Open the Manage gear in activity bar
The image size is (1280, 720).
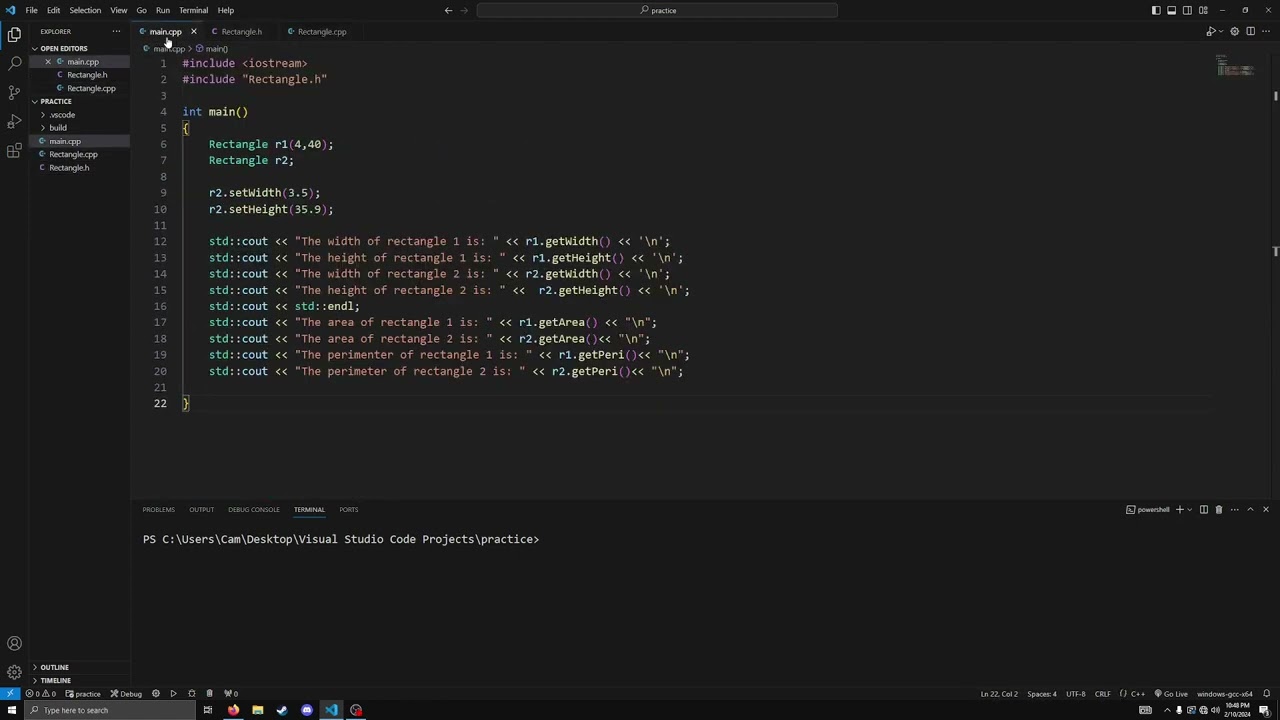coord(14,672)
